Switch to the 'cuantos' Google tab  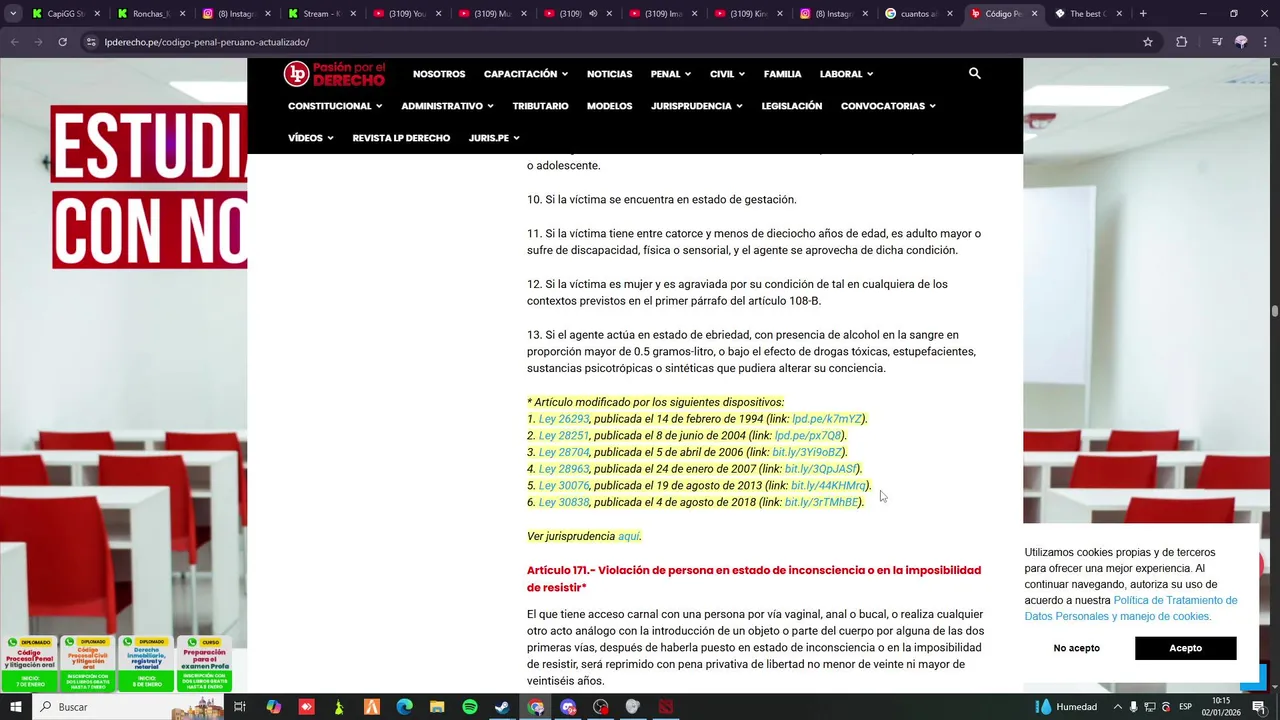(918, 14)
